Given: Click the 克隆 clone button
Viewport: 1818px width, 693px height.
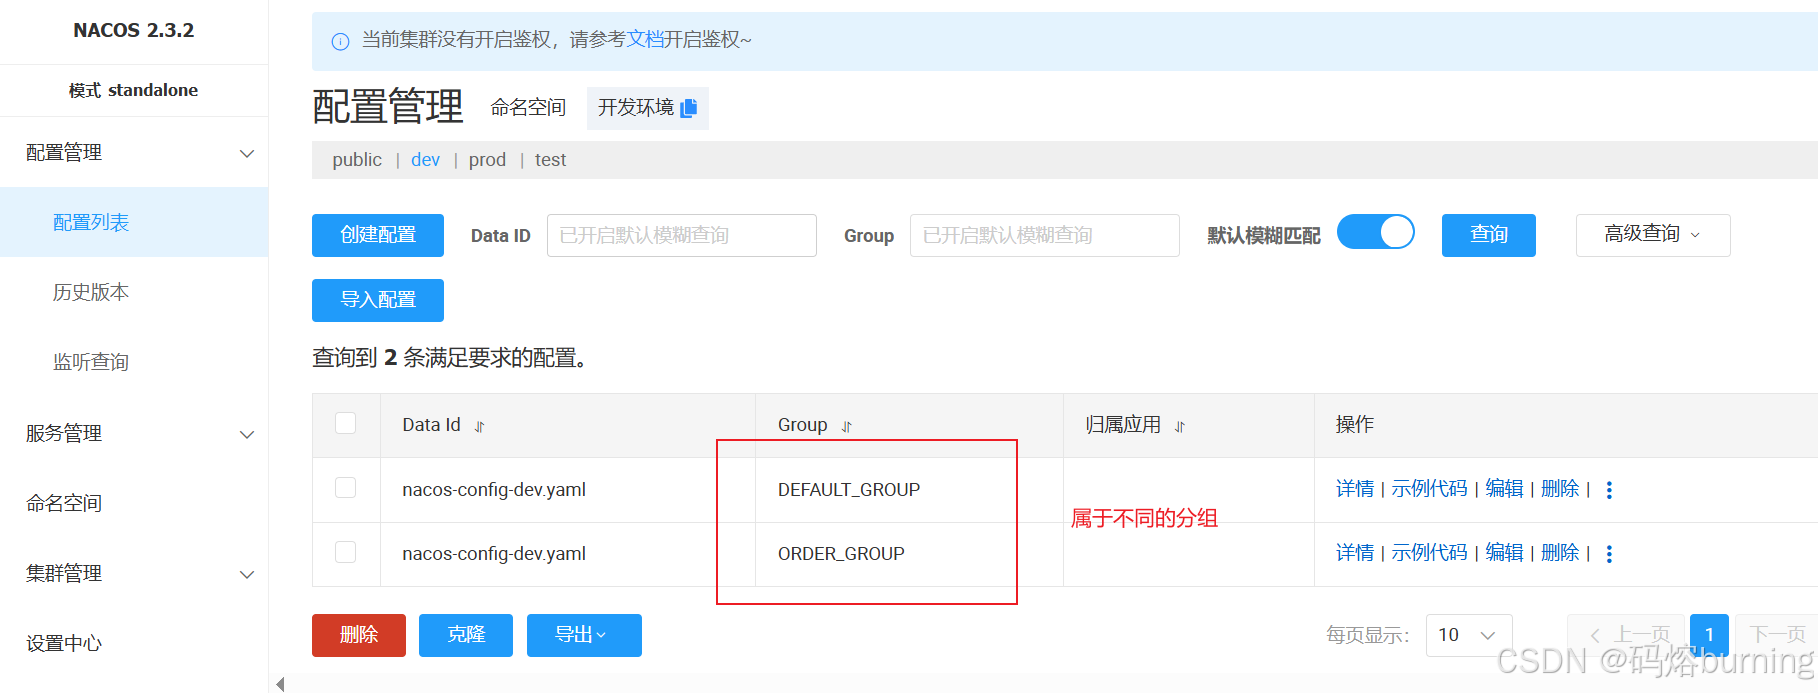Looking at the screenshot, I should [x=466, y=635].
